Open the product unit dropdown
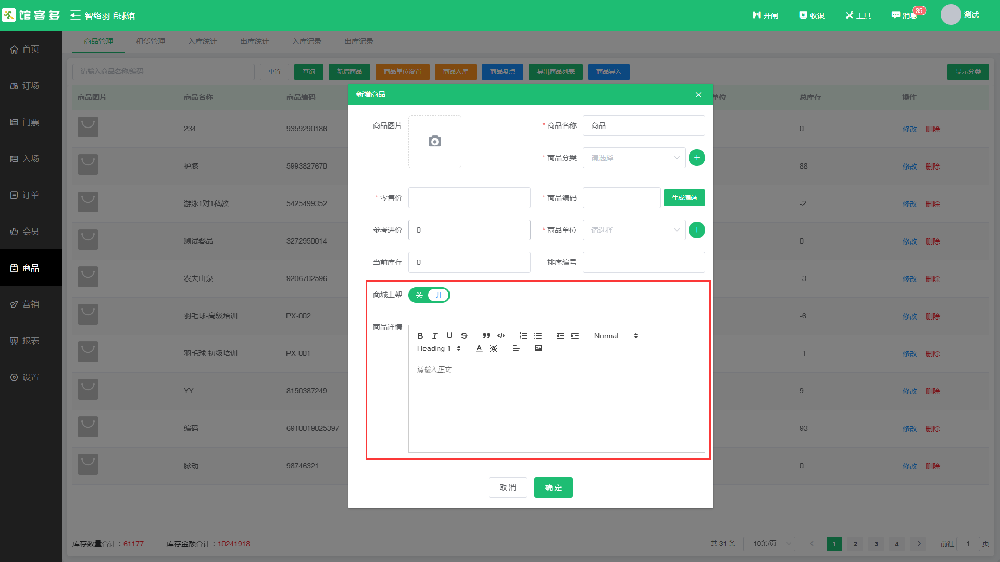The image size is (1000, 562). click(x=633, y=230)
